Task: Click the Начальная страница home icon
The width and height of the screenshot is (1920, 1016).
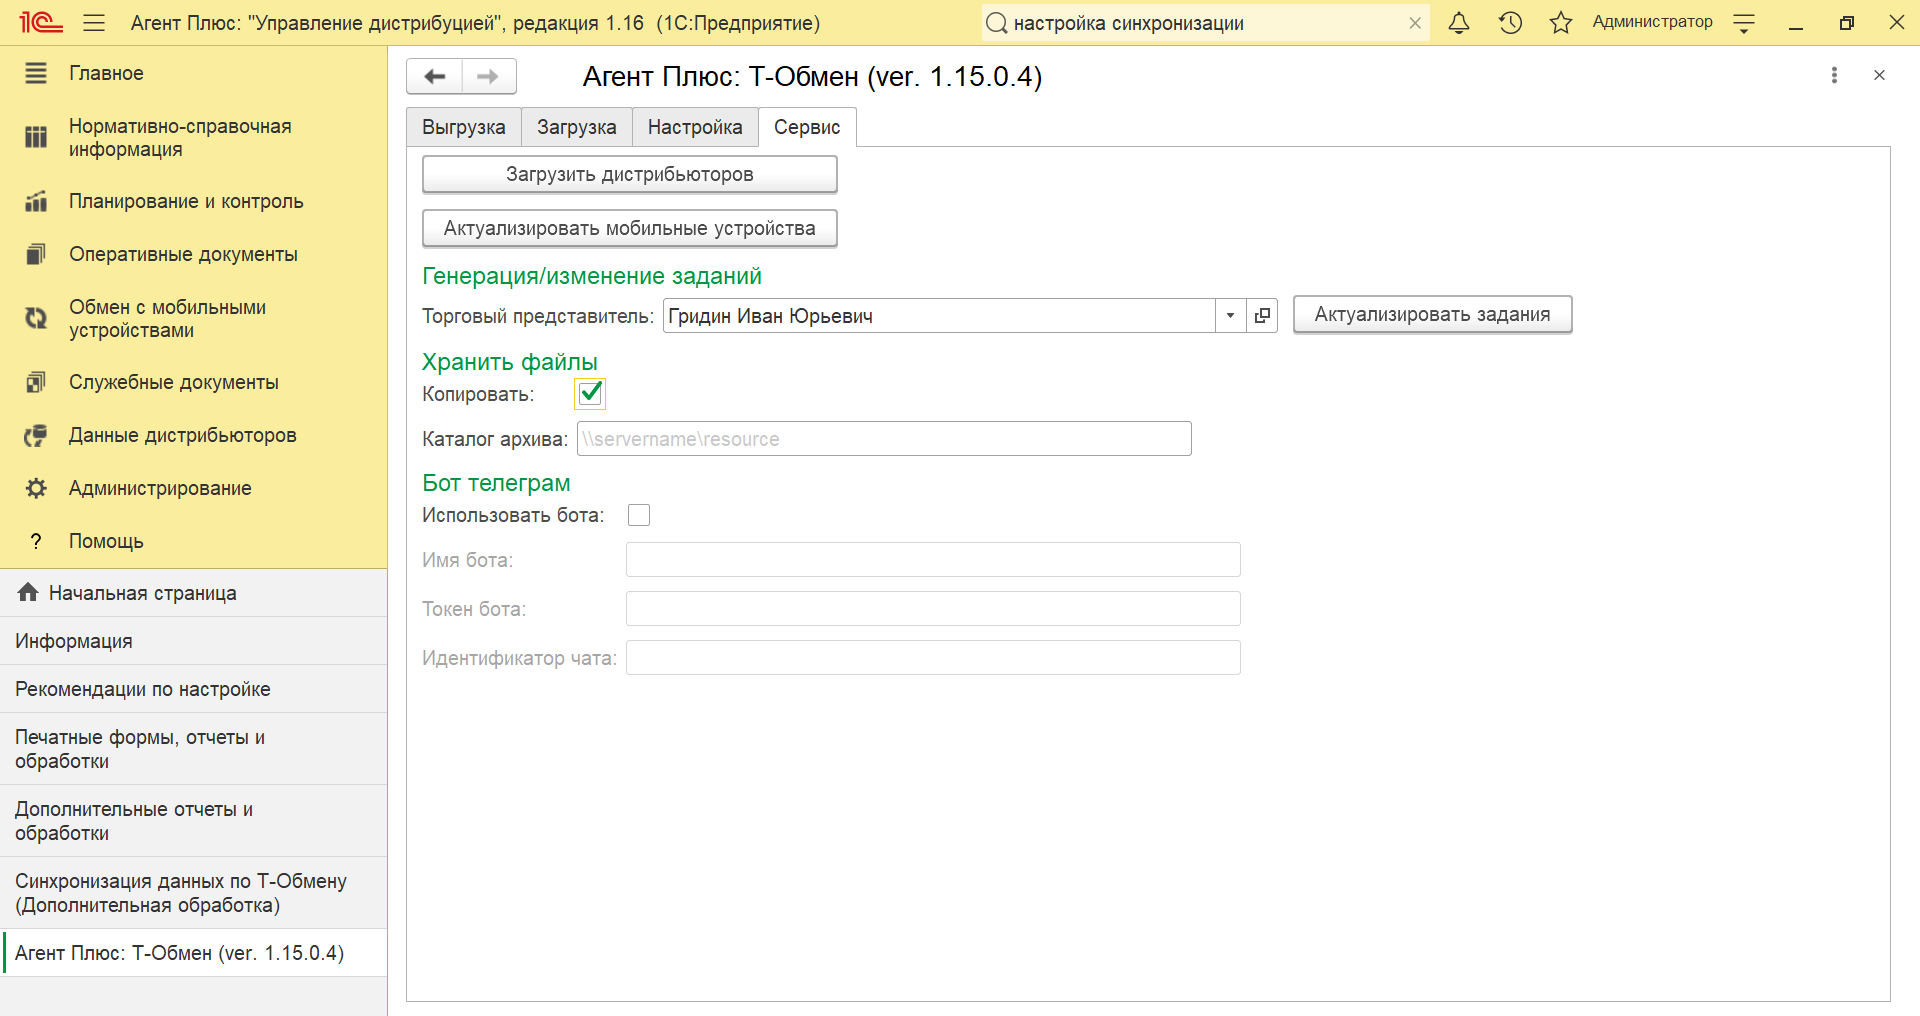Action: (x=28, y=593)
